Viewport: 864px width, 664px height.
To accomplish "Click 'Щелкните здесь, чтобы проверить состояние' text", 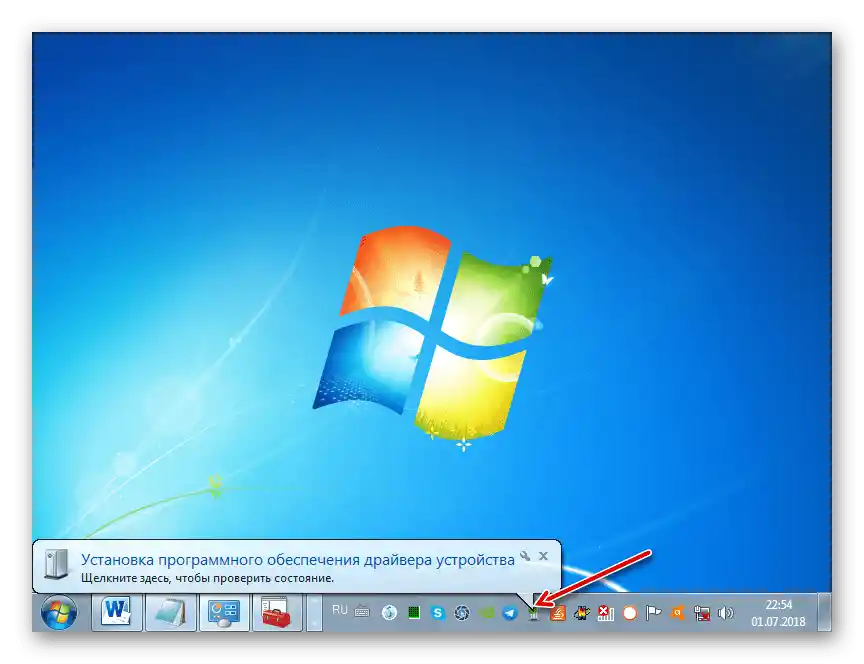I will [207, 579].
